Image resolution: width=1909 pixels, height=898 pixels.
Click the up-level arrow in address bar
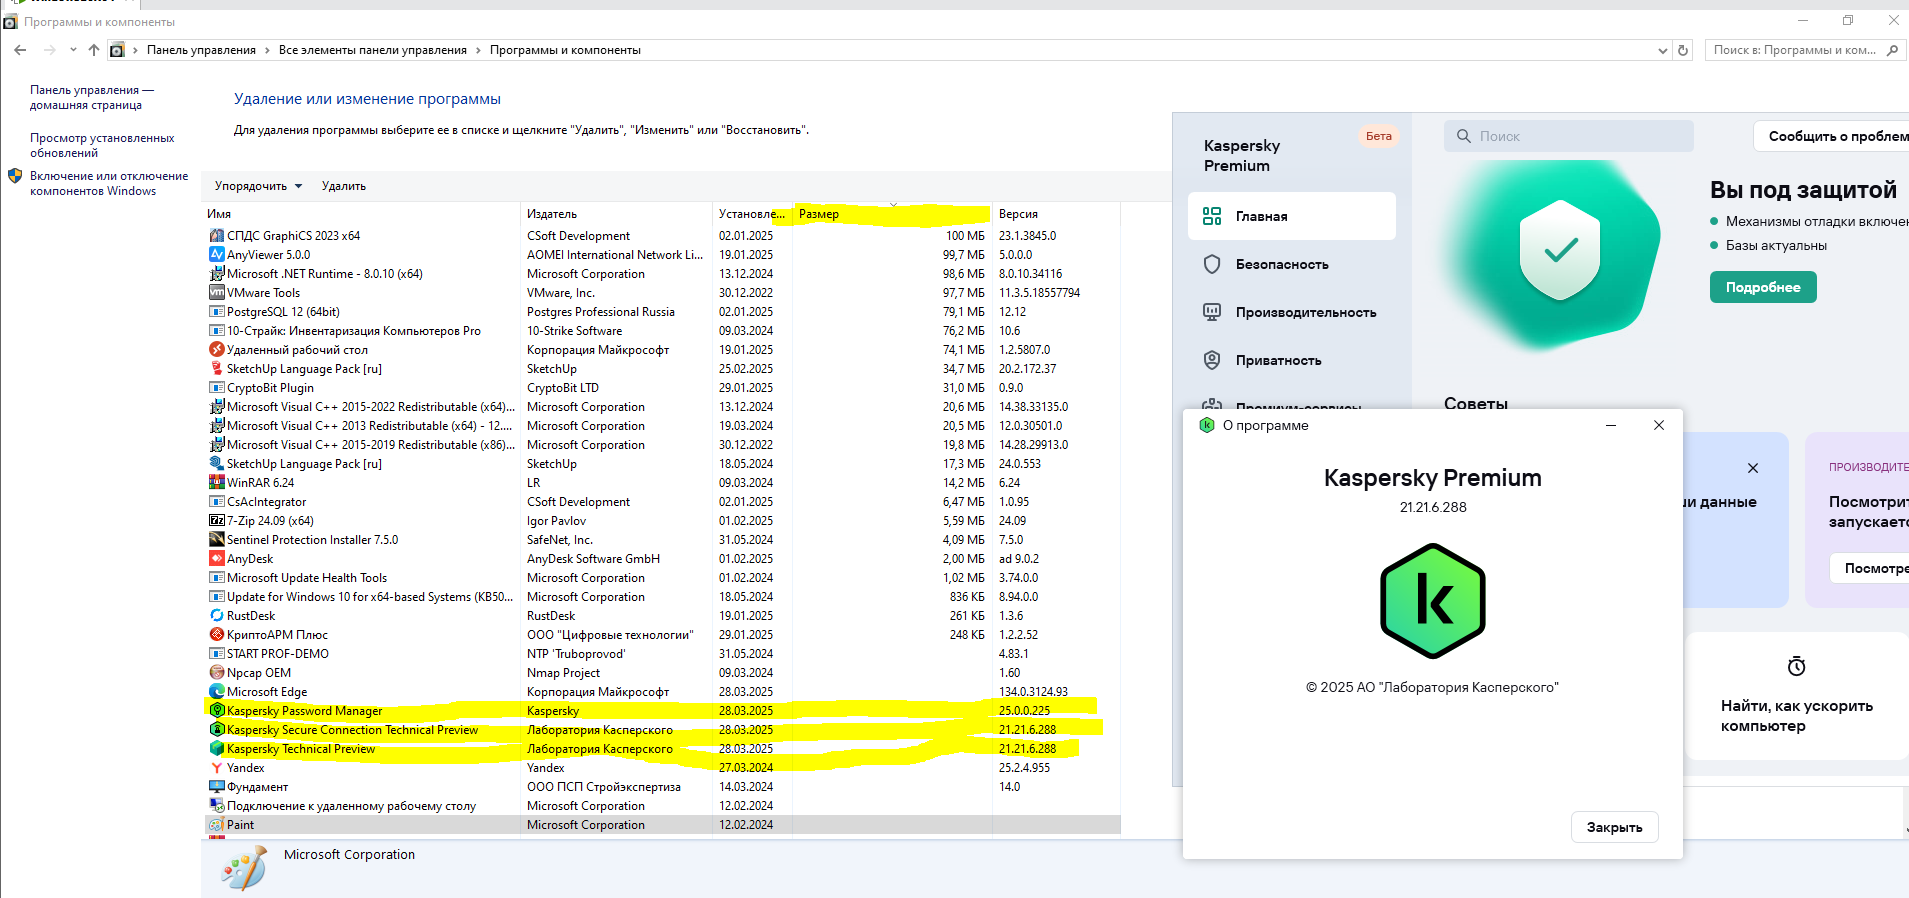click(94, 50)
